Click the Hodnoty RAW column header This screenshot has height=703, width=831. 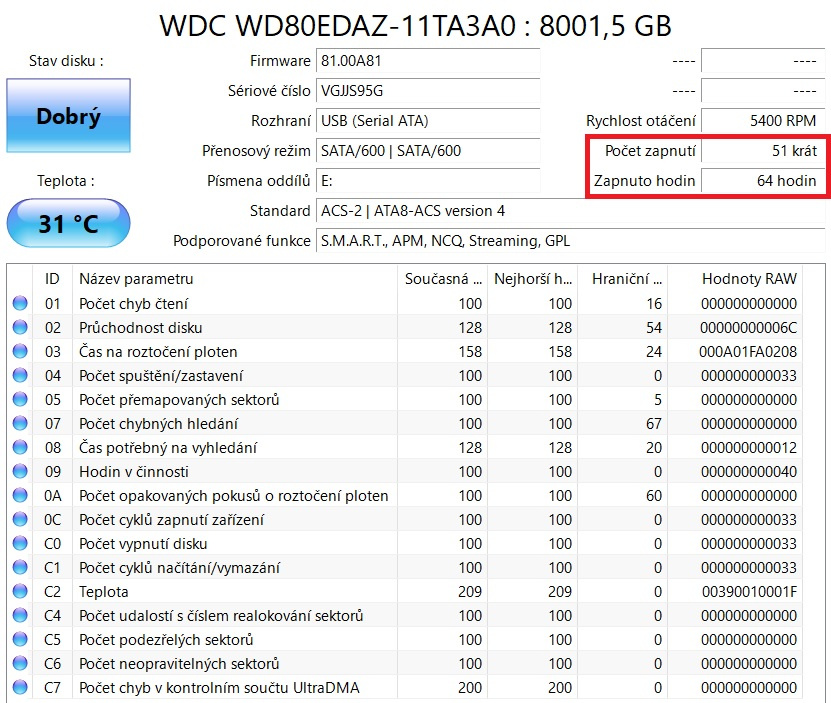tap(748, 279)
